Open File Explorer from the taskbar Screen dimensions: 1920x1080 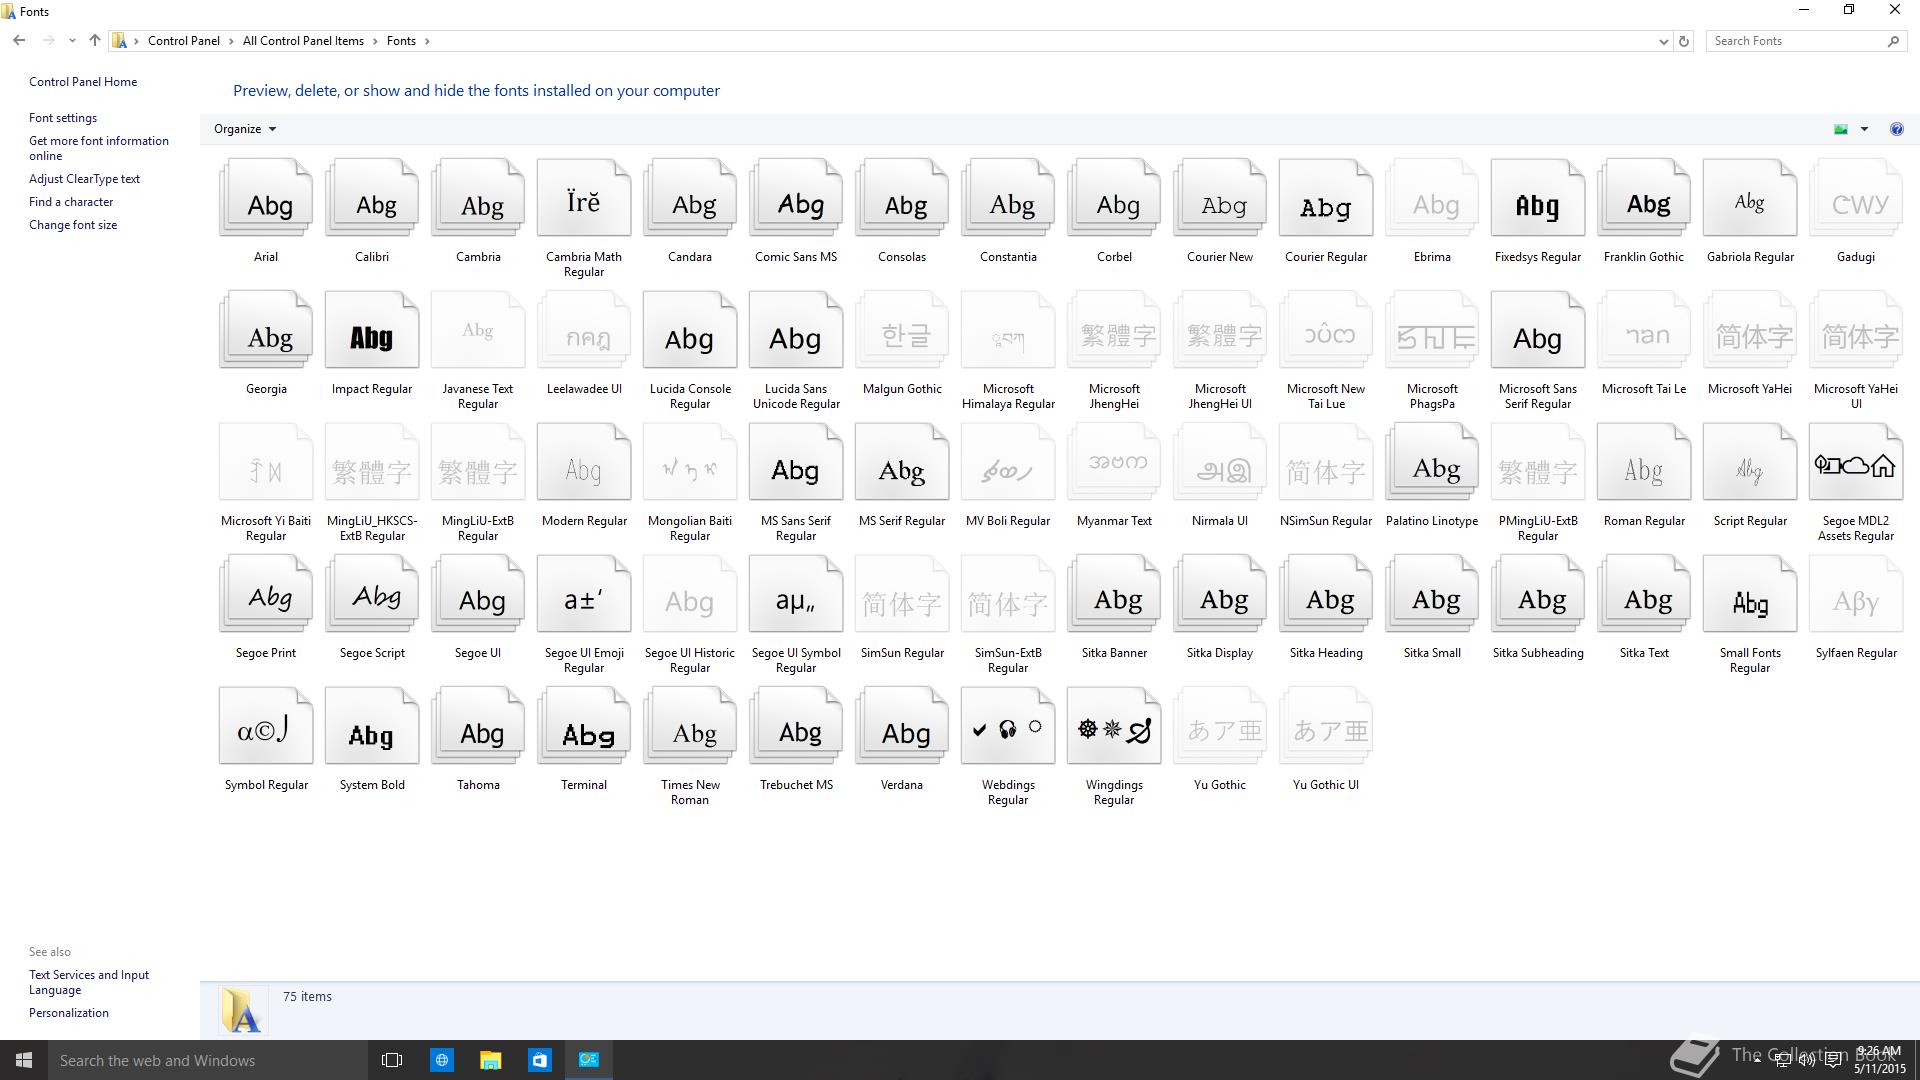490,1060
